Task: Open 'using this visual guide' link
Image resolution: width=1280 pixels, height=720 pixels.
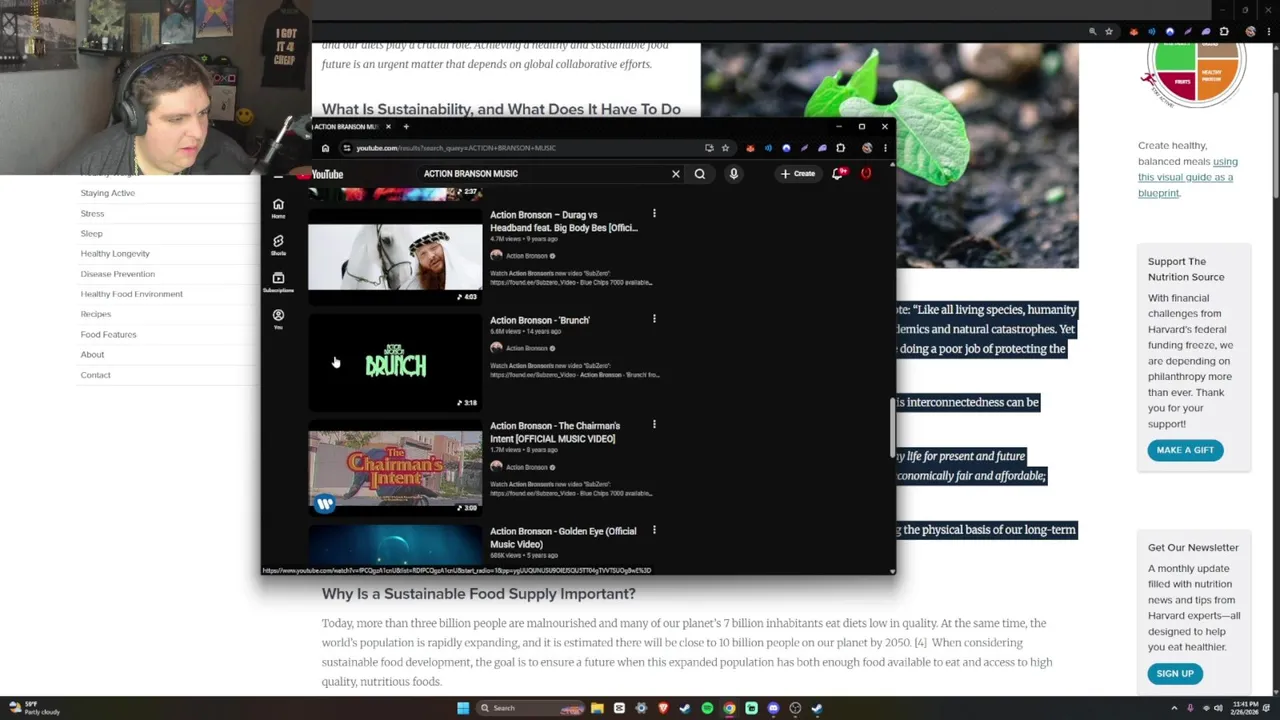Action: (x=1187, y=177)
